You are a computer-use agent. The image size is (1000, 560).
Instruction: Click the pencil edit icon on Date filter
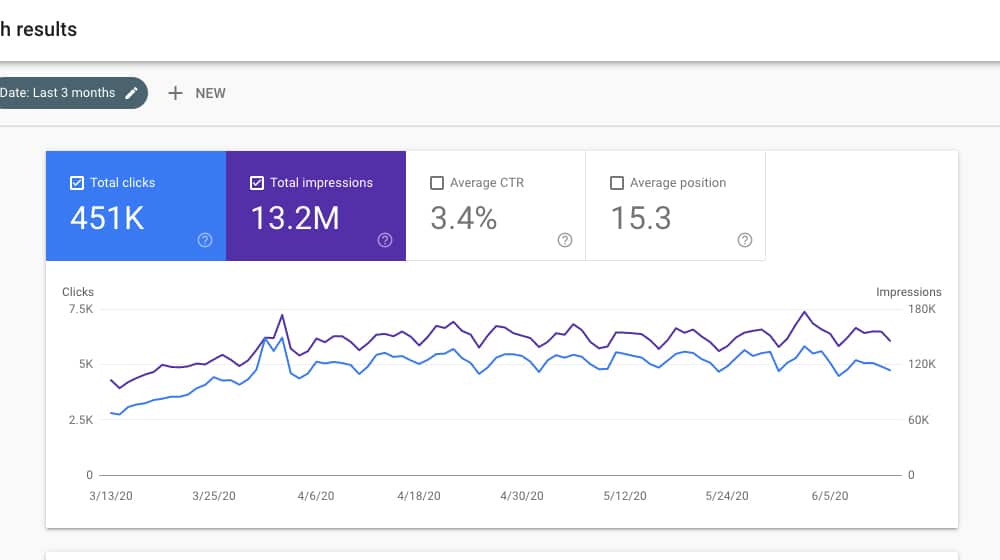coord(132,93)
